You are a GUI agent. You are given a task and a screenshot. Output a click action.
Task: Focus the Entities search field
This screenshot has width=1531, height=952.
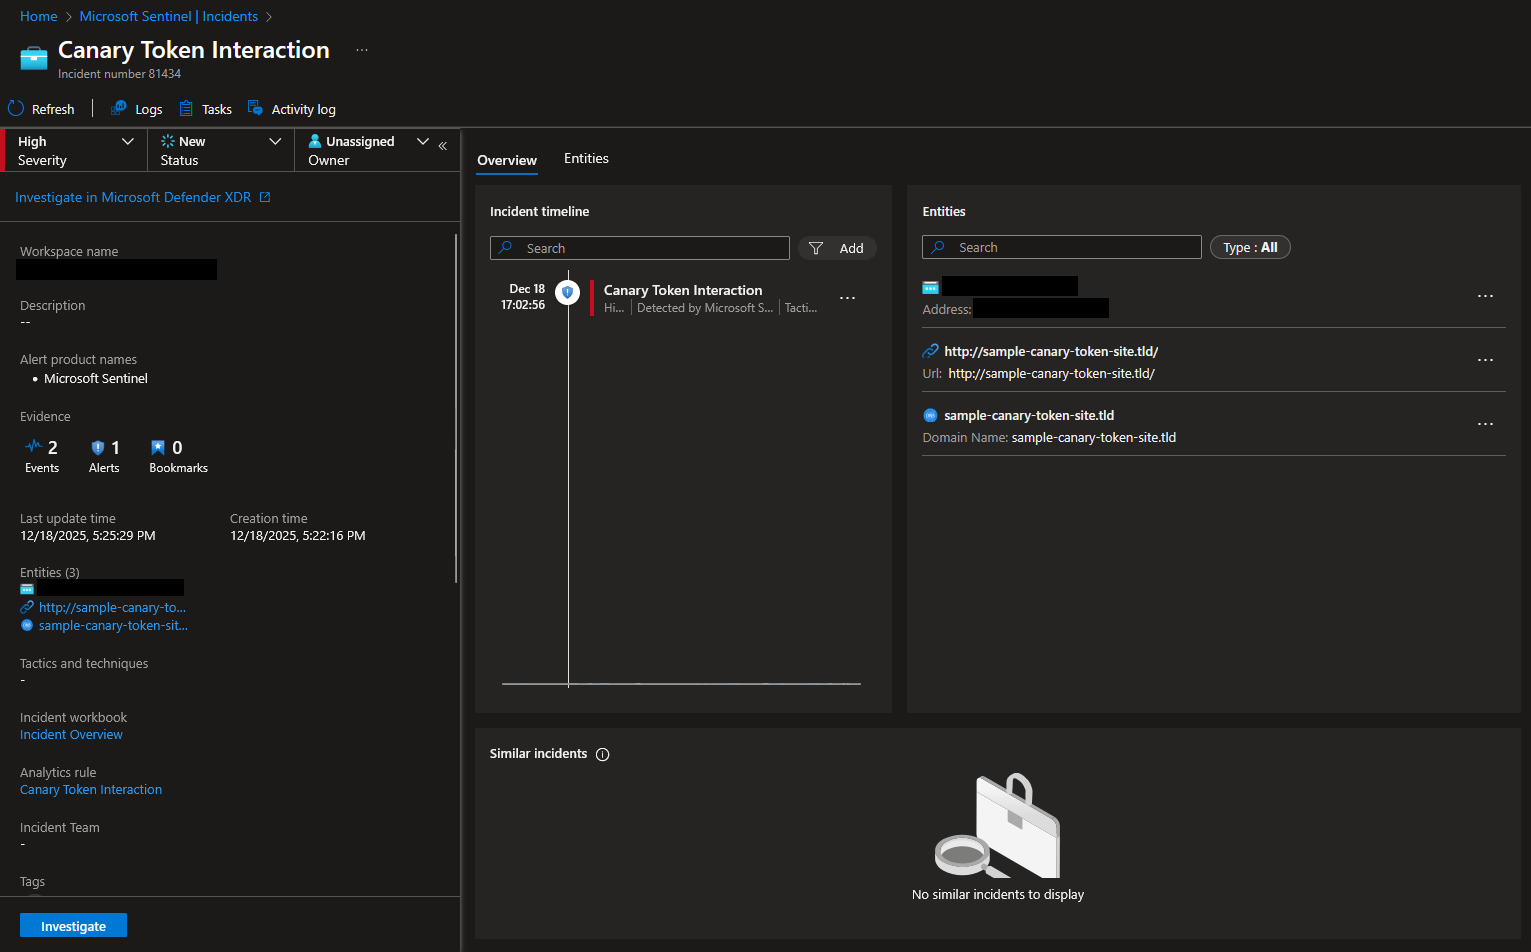pyautogui.click(x=1062, y=247)
